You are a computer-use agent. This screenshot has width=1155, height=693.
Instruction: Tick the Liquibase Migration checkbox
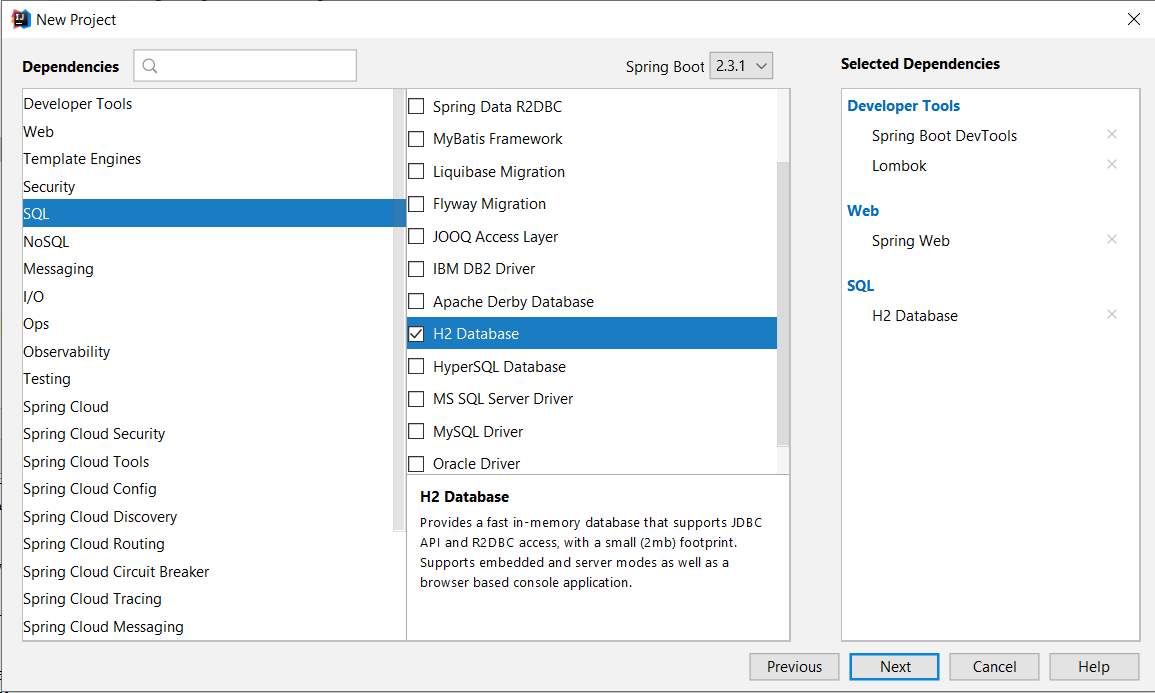[x=416, y=172]
